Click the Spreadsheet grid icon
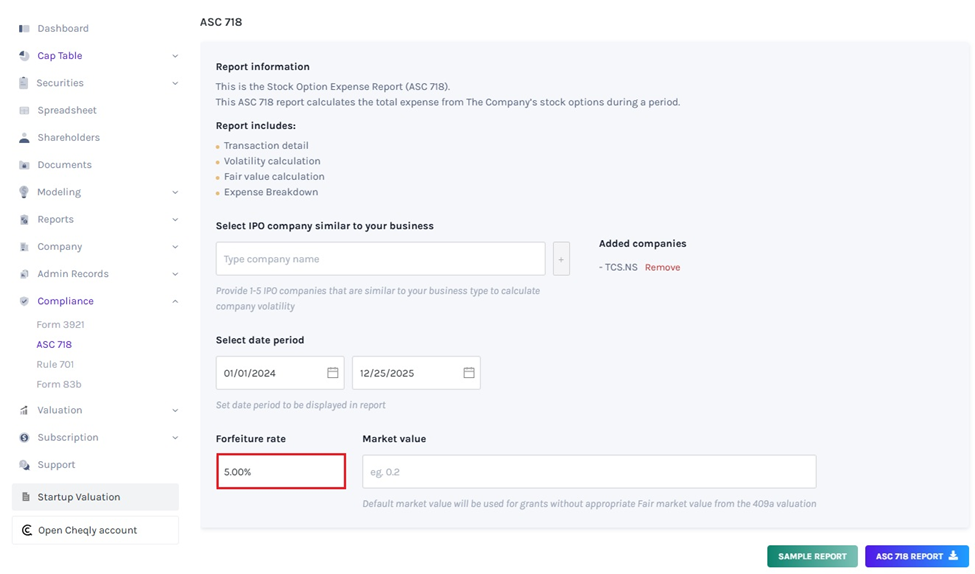The image size is (975, 574). point(24,111)
